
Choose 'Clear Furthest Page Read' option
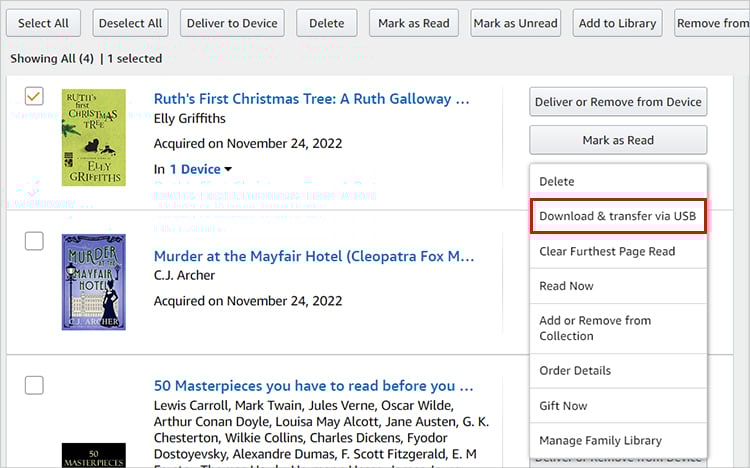(607, 251)
